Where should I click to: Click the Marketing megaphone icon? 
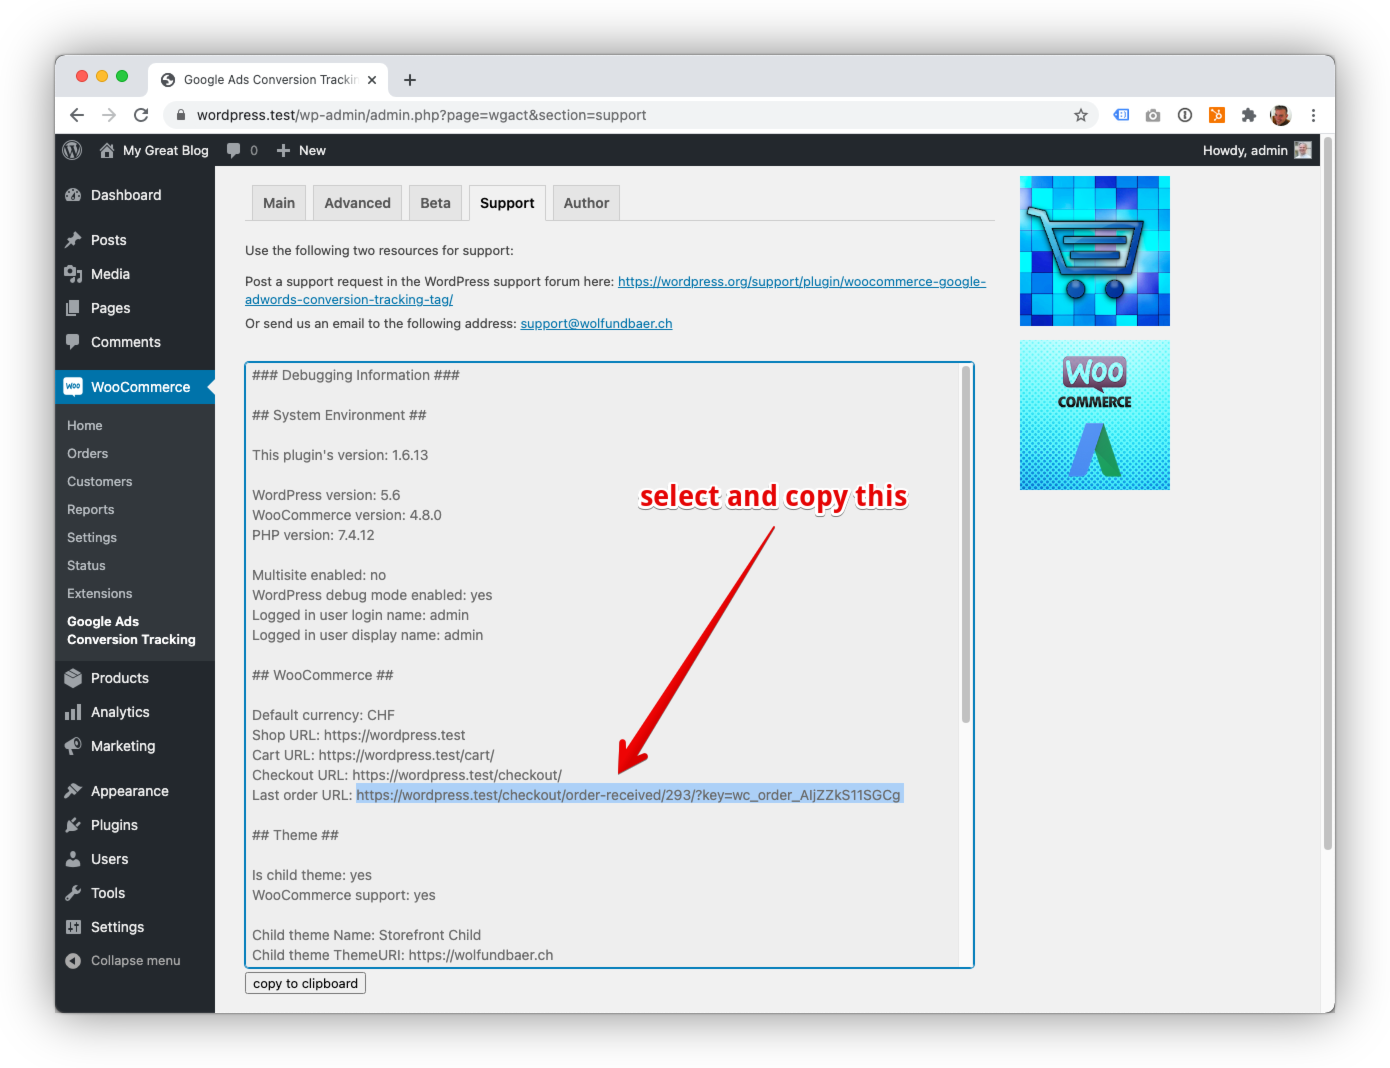coord(74,746)
